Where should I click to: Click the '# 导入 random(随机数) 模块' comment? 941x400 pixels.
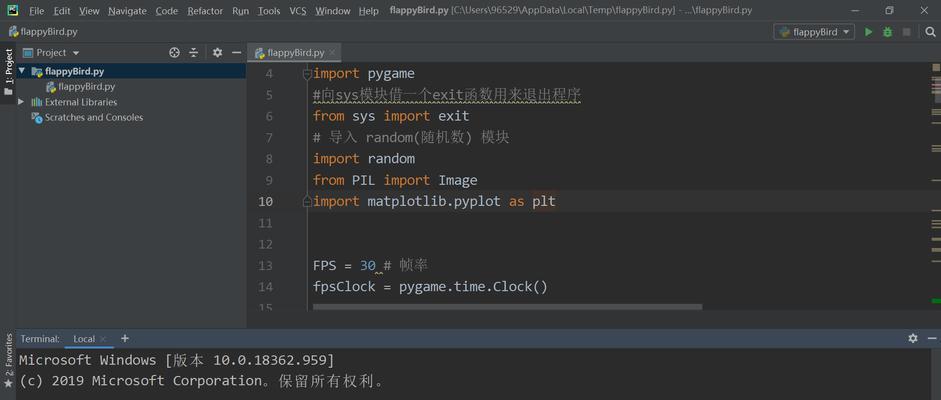pyautogui.click(x=411, y=138)
